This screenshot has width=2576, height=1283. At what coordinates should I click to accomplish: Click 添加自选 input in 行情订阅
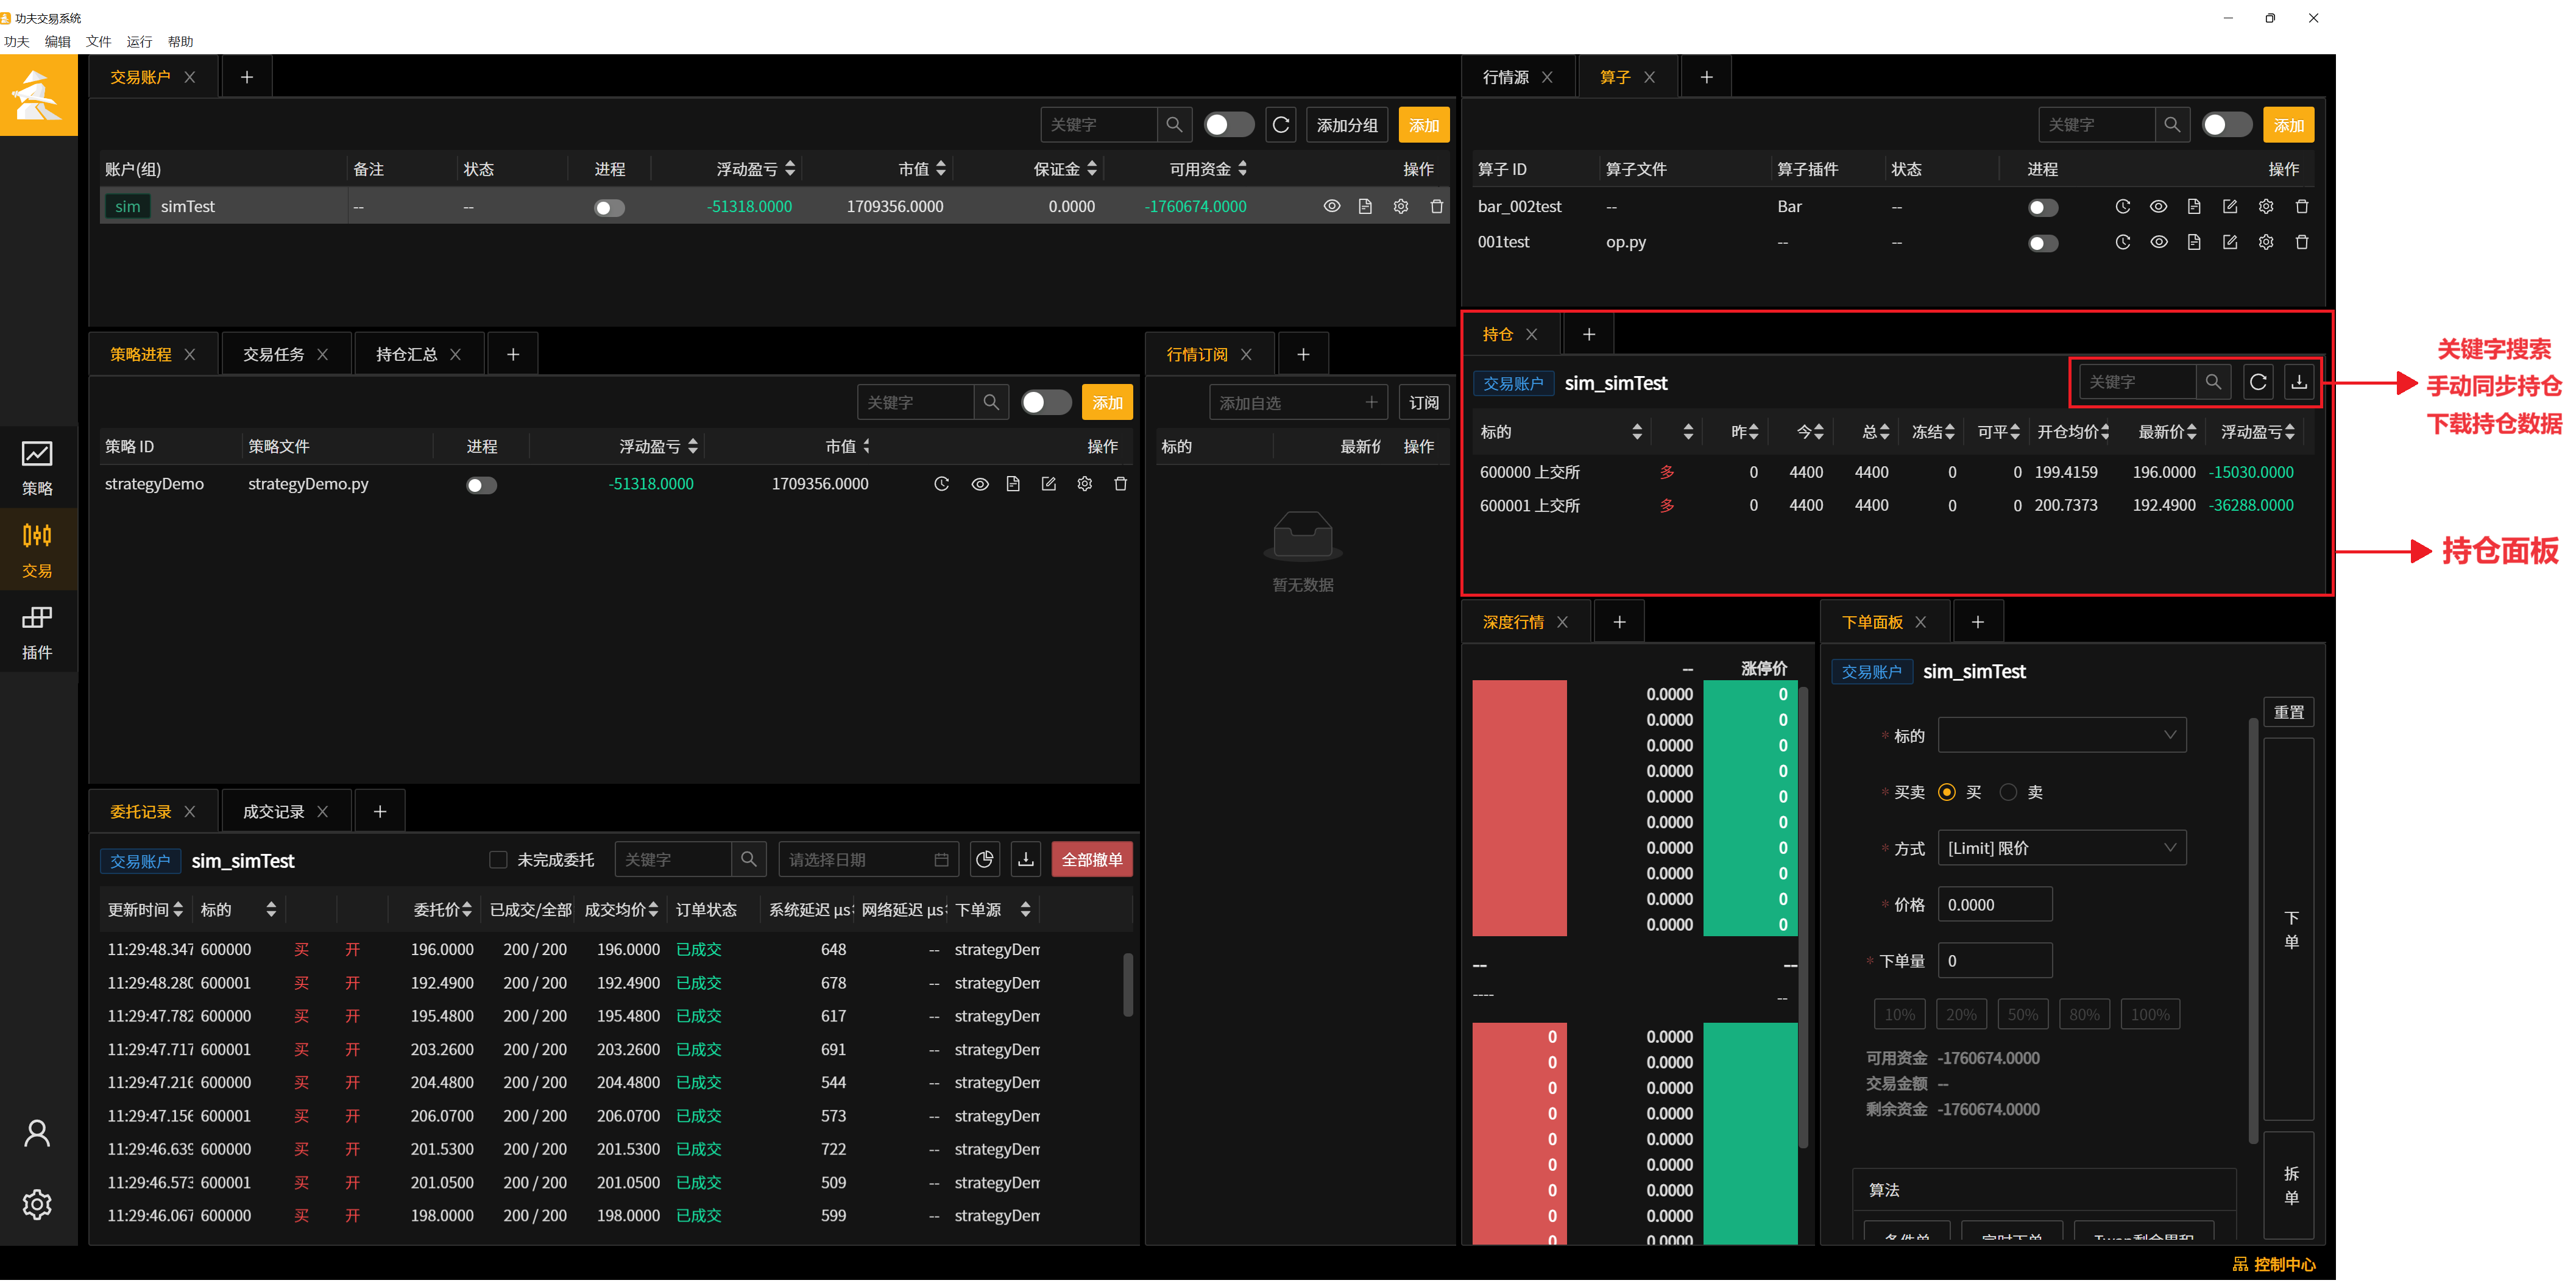(1297, 403)
